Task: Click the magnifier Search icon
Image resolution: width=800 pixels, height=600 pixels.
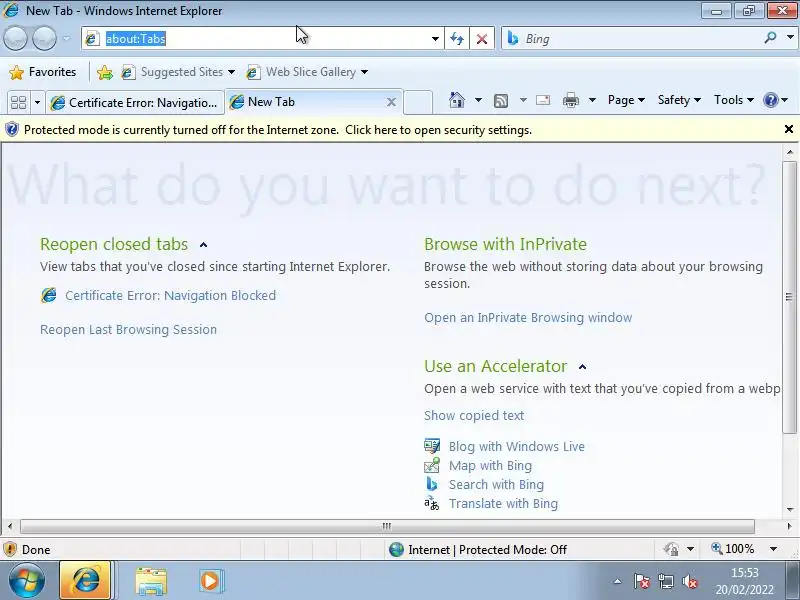Action: (770, 37)
